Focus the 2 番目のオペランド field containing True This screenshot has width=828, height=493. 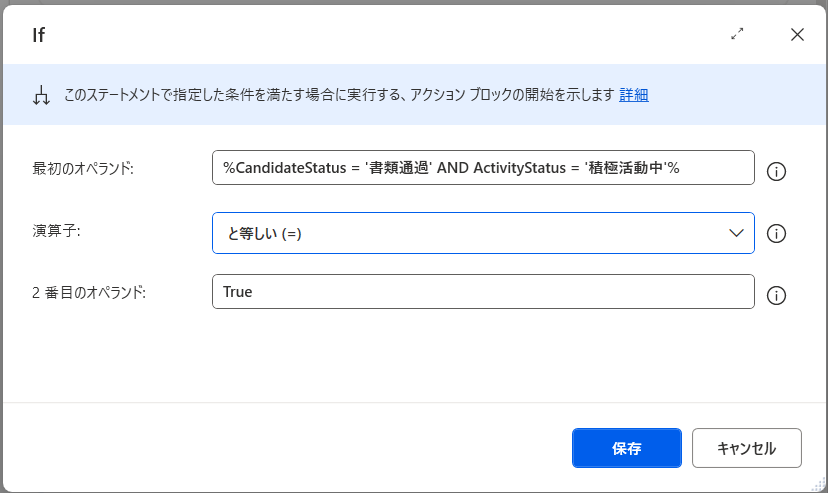[482, 292]
